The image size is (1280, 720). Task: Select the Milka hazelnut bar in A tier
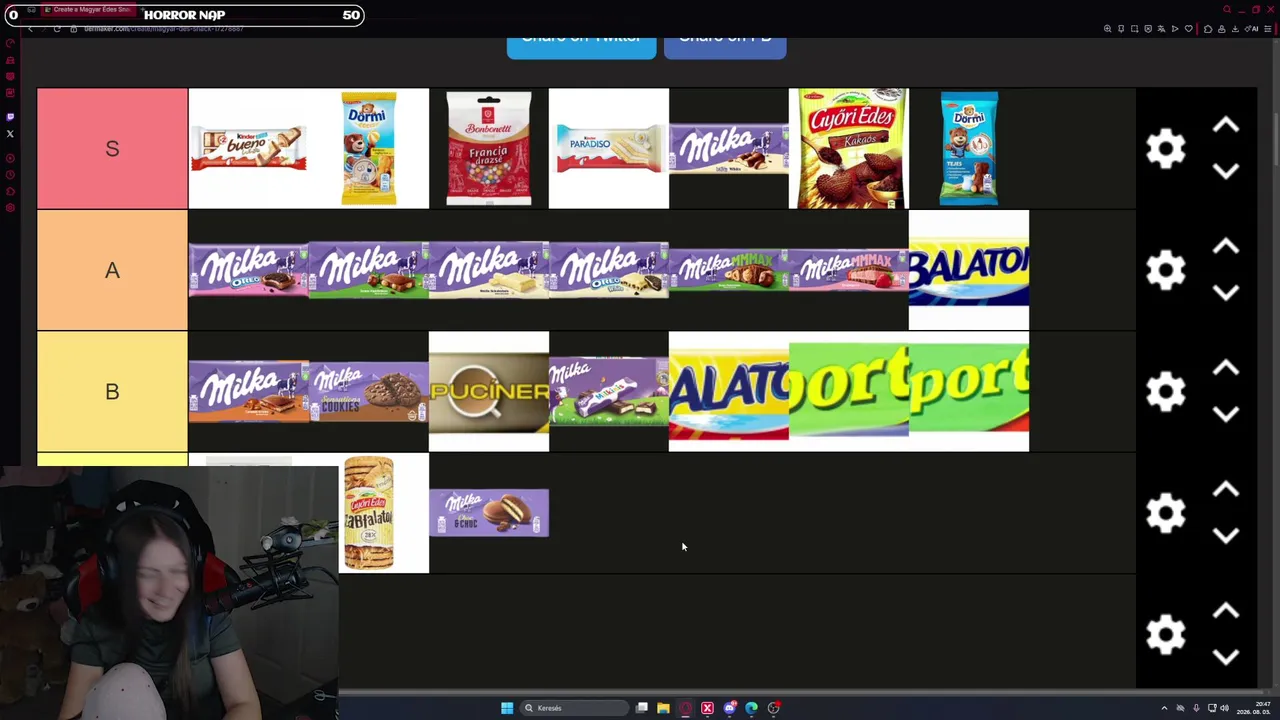point(369,270)
